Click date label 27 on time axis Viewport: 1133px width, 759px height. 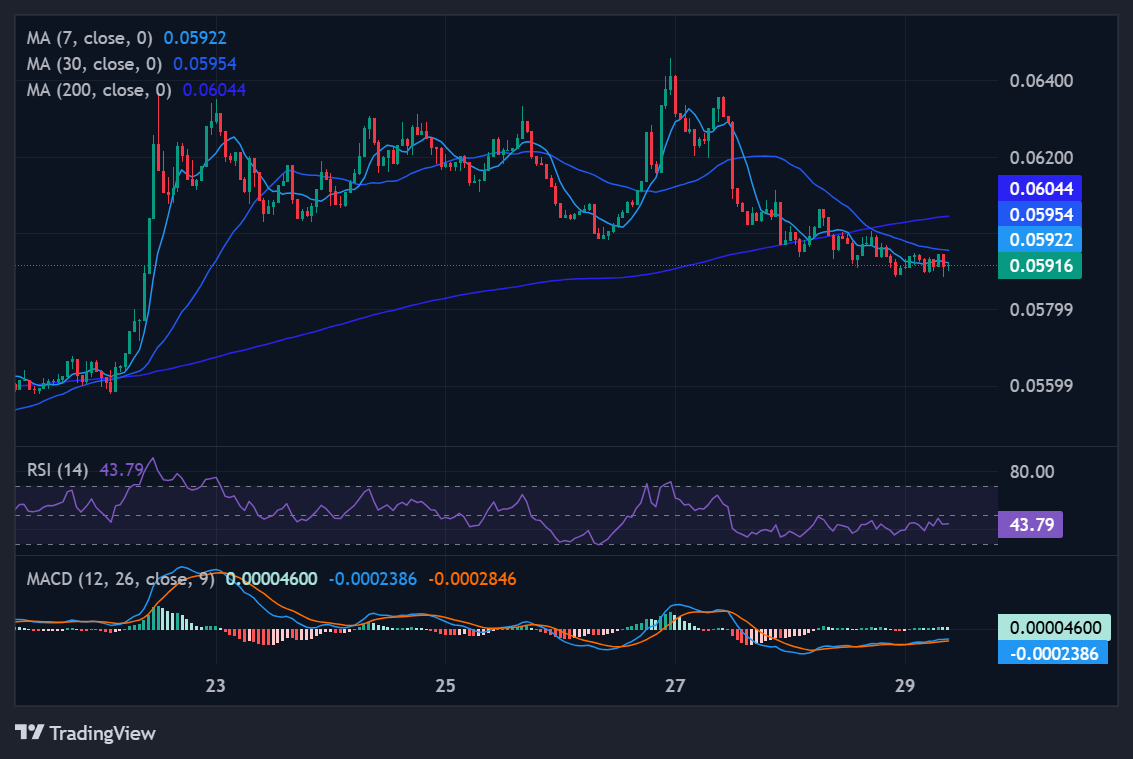[x=675, y=687]
